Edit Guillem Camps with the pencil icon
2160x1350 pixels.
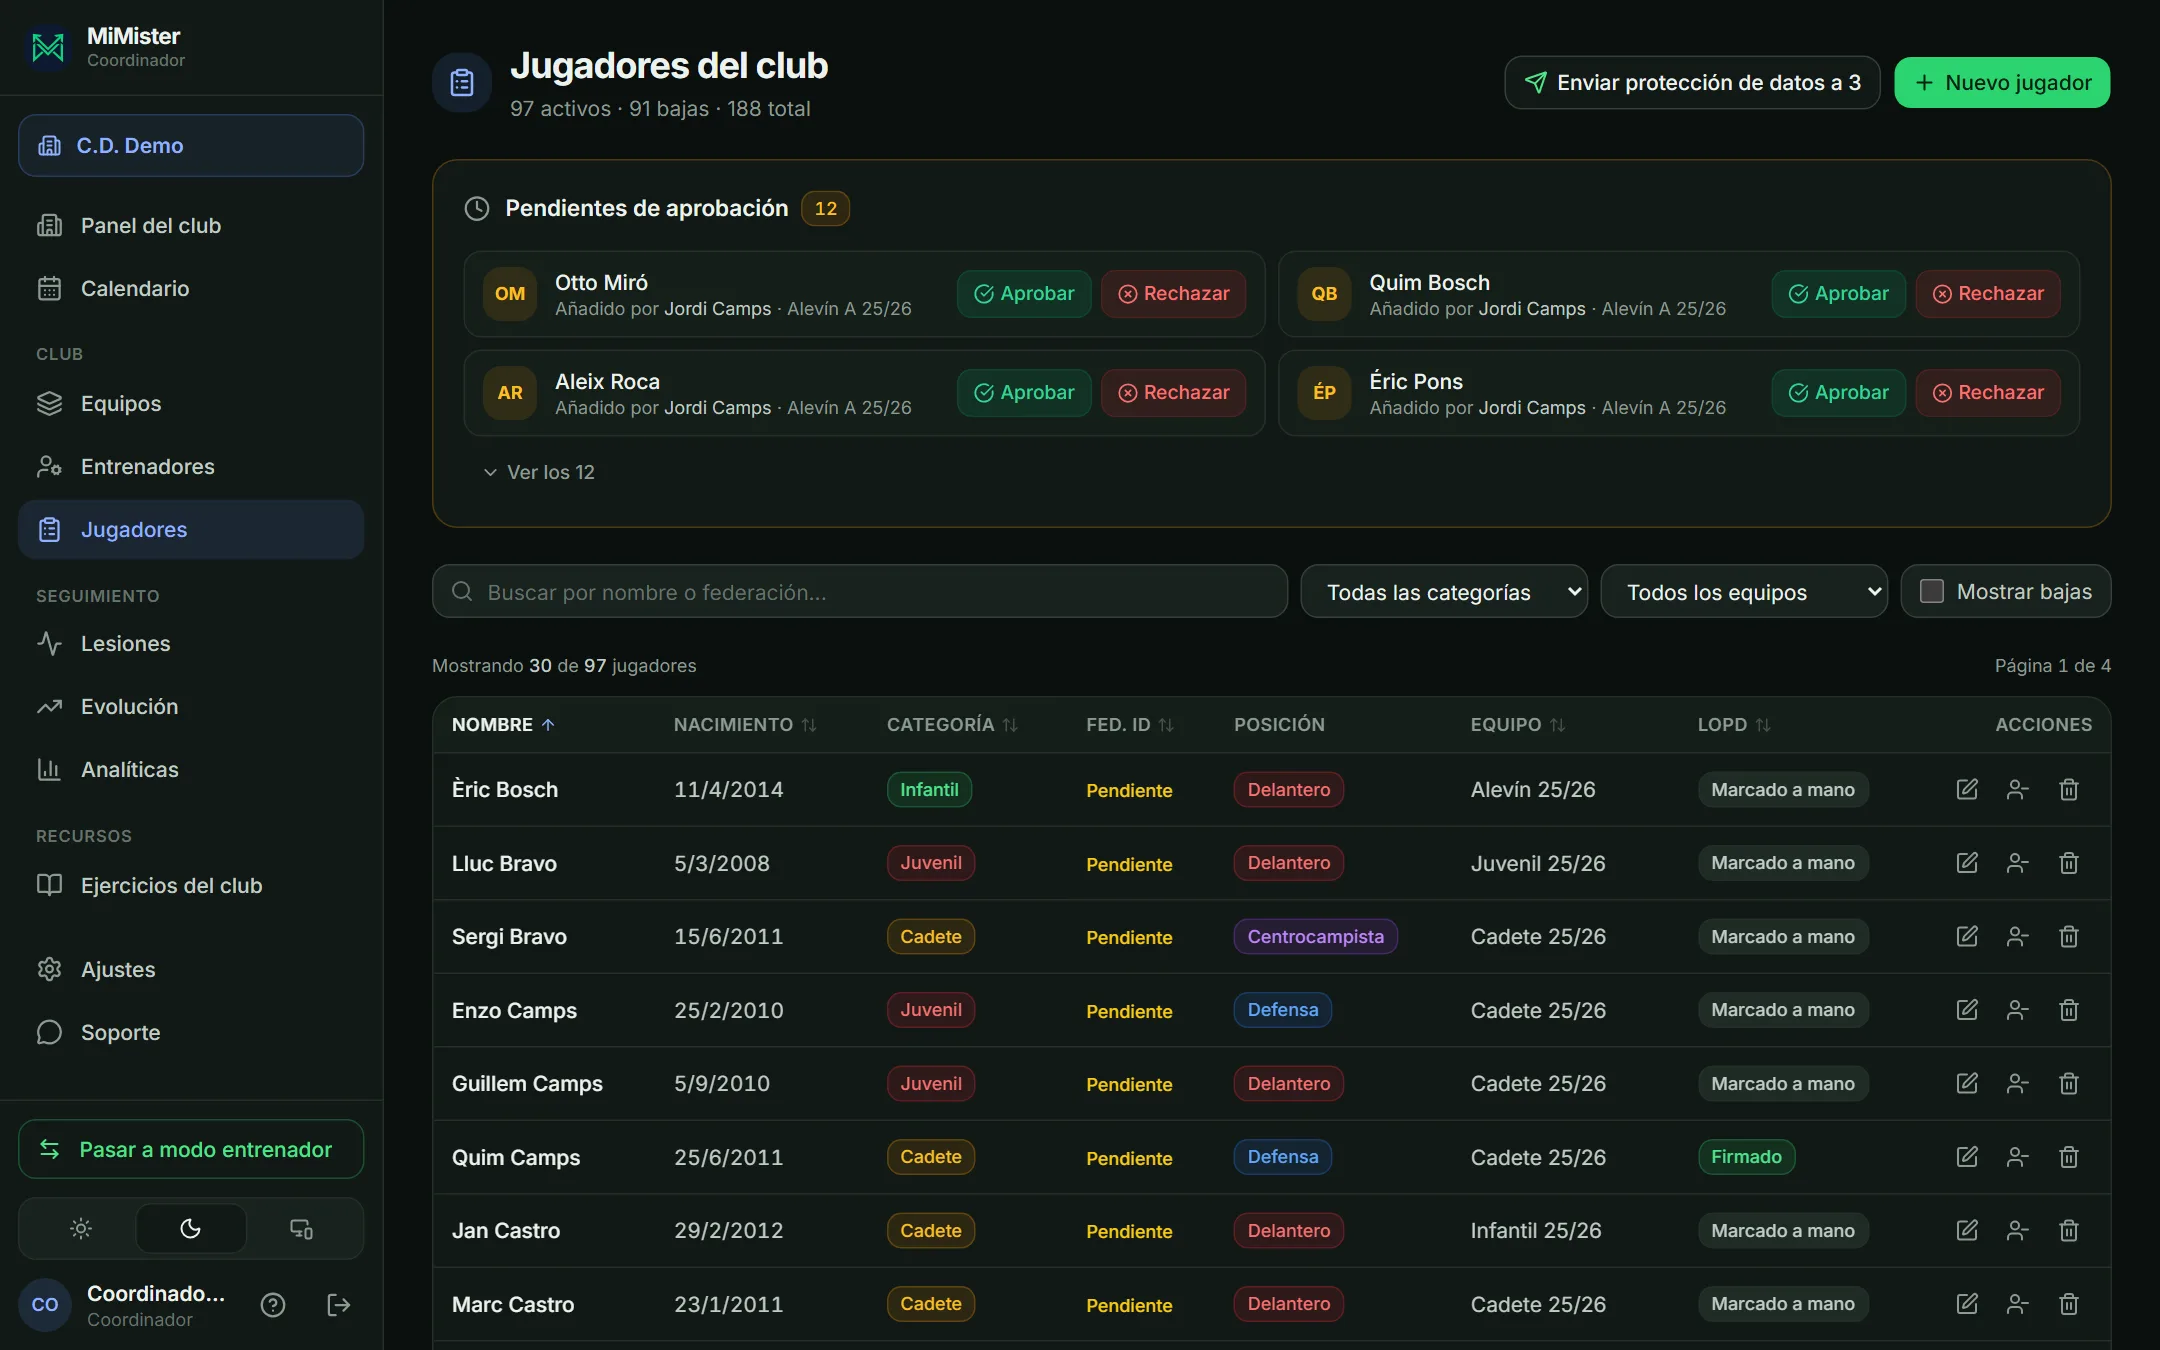click(1967, 1083)
